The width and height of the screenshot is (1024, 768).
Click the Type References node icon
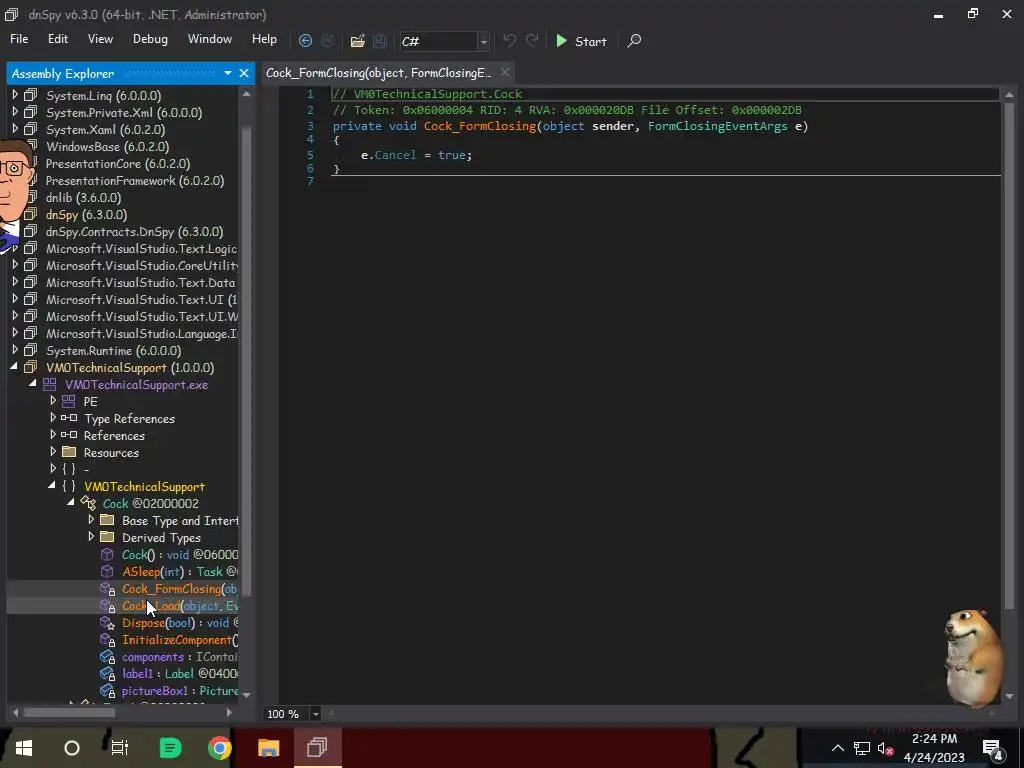pyautogui.click(x=69, y=418)
